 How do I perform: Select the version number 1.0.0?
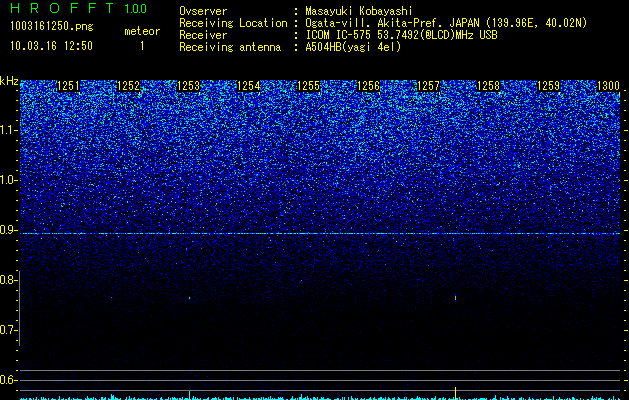[x=136, y=9]
